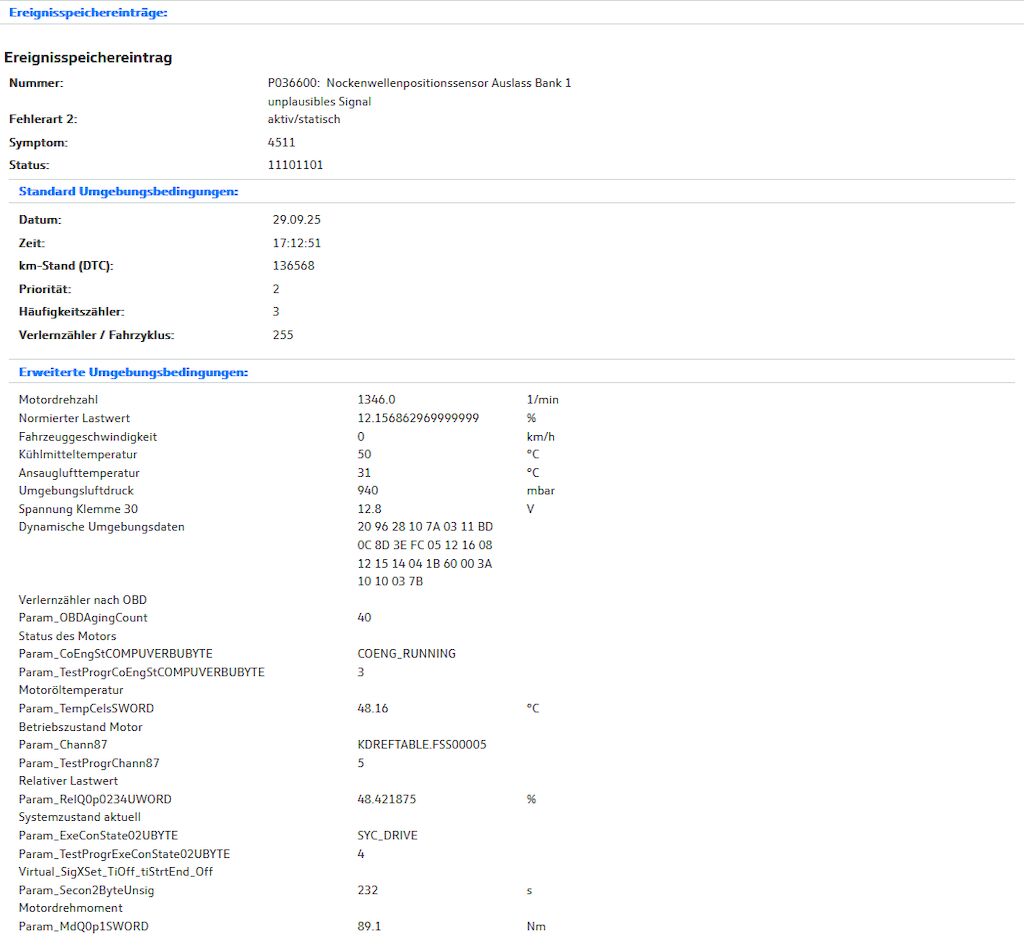
Task: Click the Ereignisspeichereinträge heading at top
Action: tap(88, 12)
